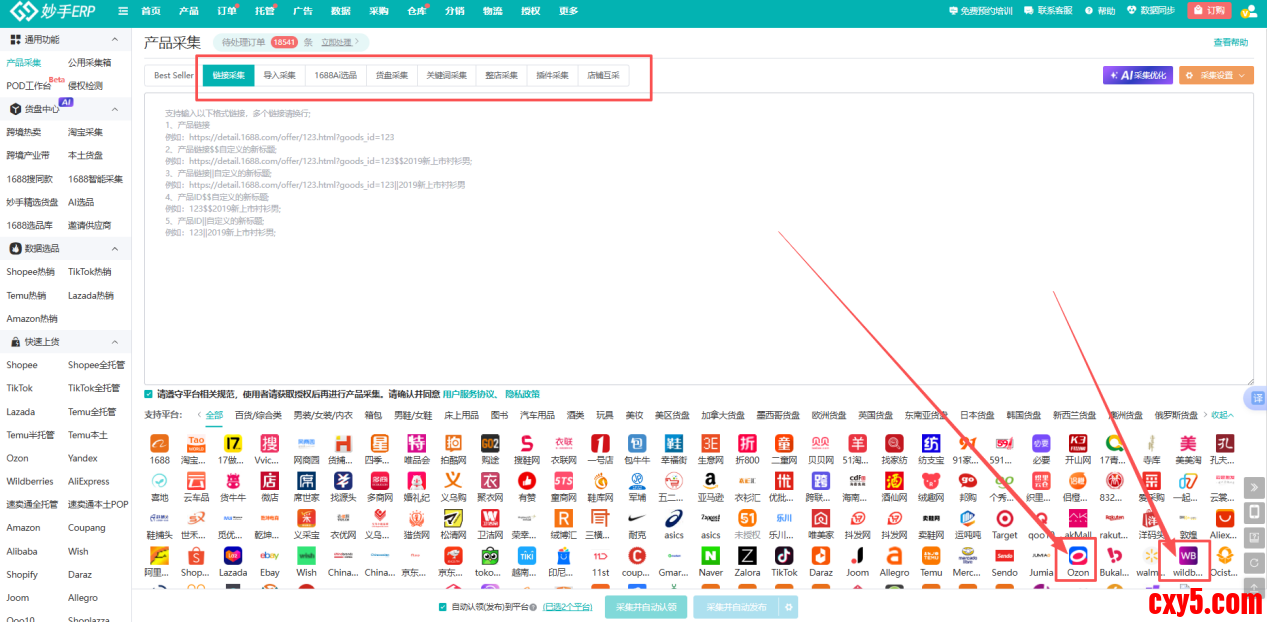Click the Lazada platform icon
Image resolution: width=1267 pixels, height=622 pixels.
tap(233, 556)
